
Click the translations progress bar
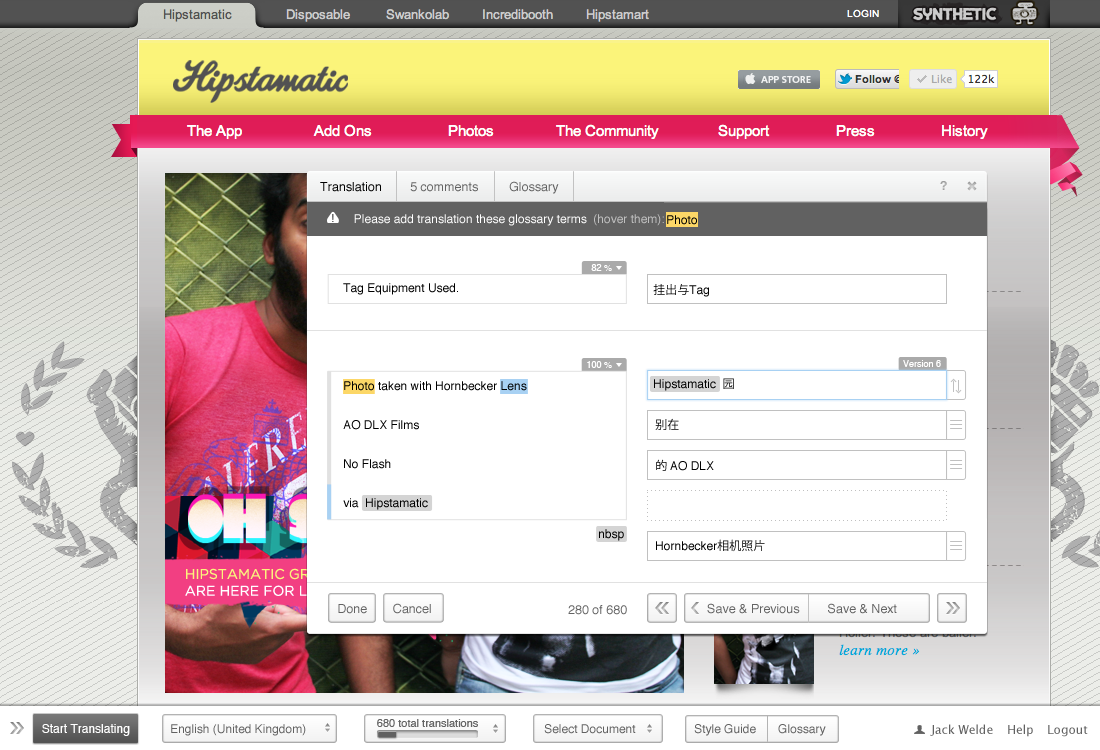coord(427,735)
